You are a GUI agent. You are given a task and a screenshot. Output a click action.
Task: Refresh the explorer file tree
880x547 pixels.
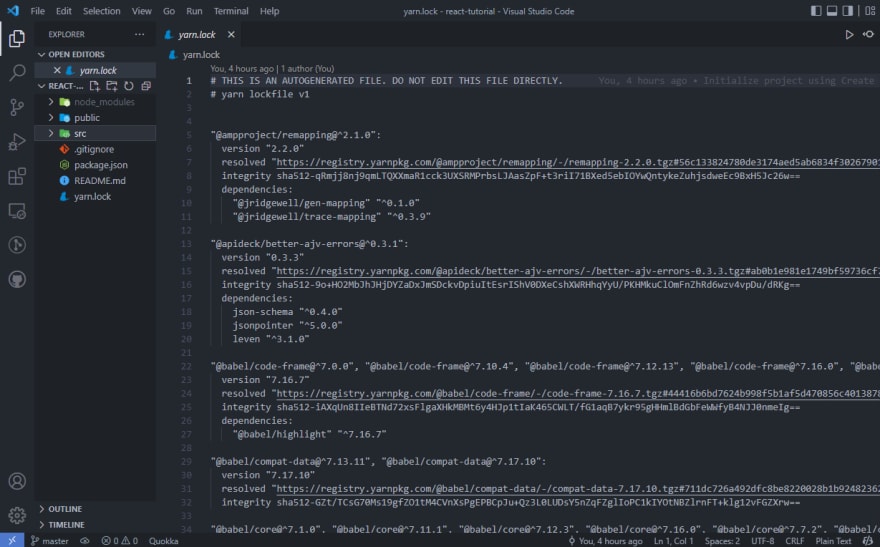[129, 86]
